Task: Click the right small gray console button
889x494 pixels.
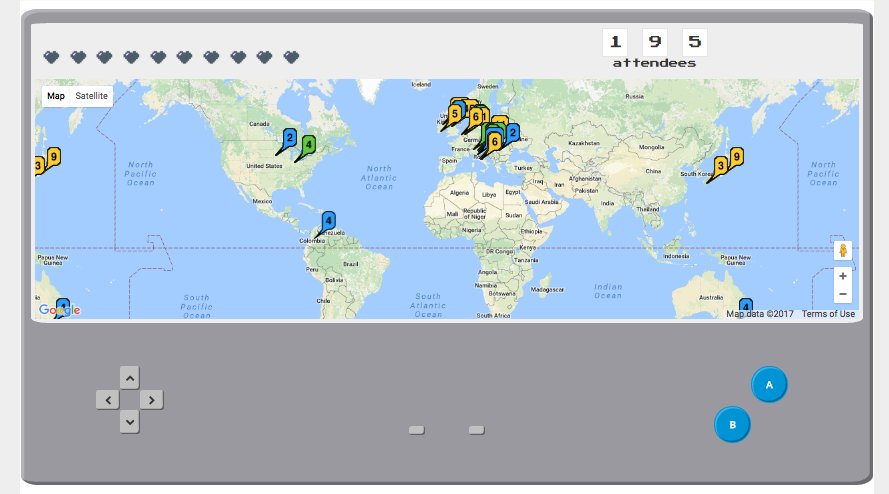Action: 476,430
